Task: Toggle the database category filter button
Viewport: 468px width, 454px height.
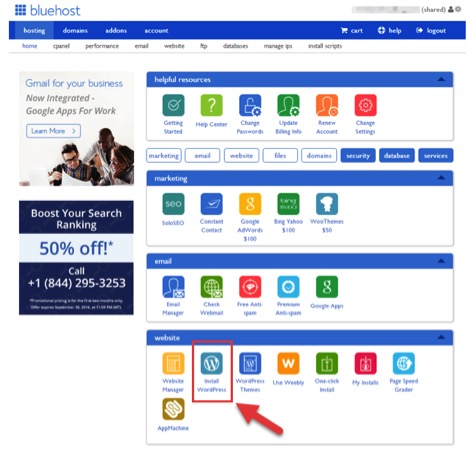Action: (x=397, y=156)
